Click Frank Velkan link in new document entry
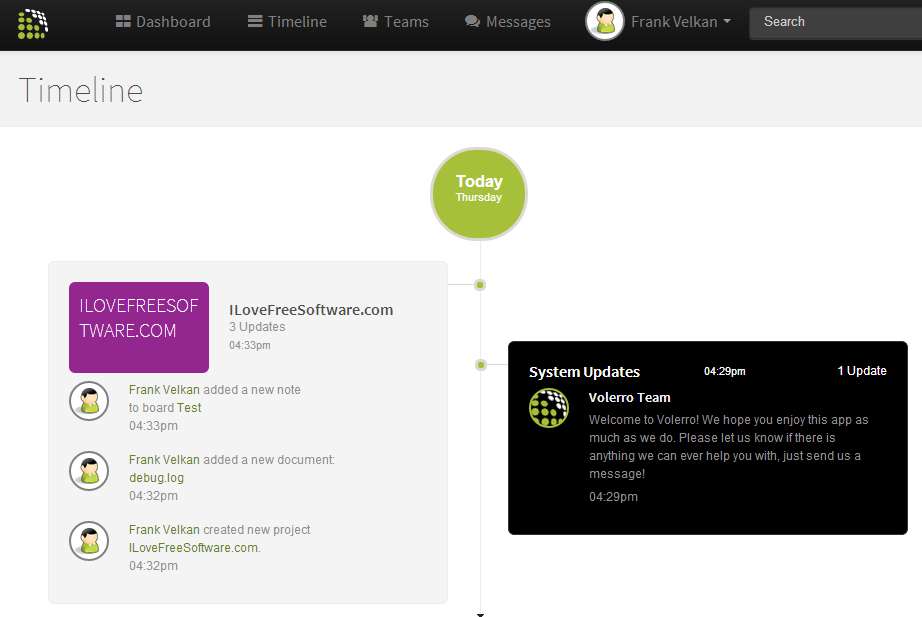Viewport: 922px width, 617px height. [x=164, y=460]
